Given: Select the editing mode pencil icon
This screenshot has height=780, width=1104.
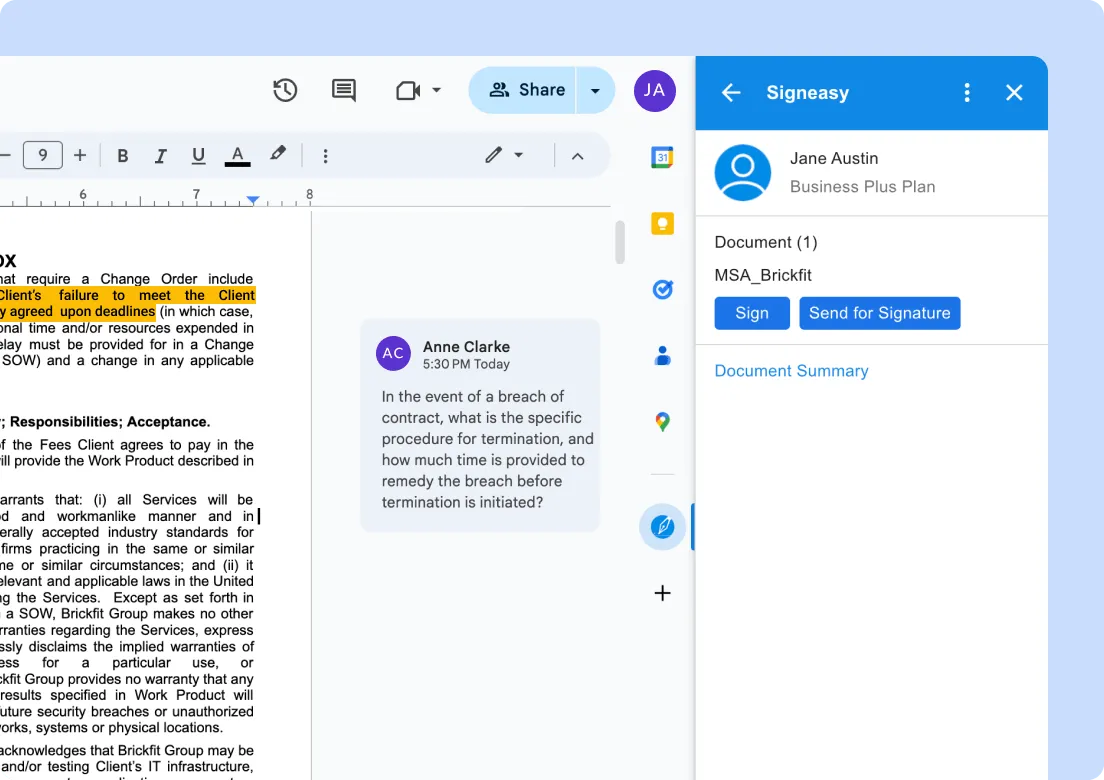Looking at the screenshot, I should pyautogui.click(x=494, y=155).
